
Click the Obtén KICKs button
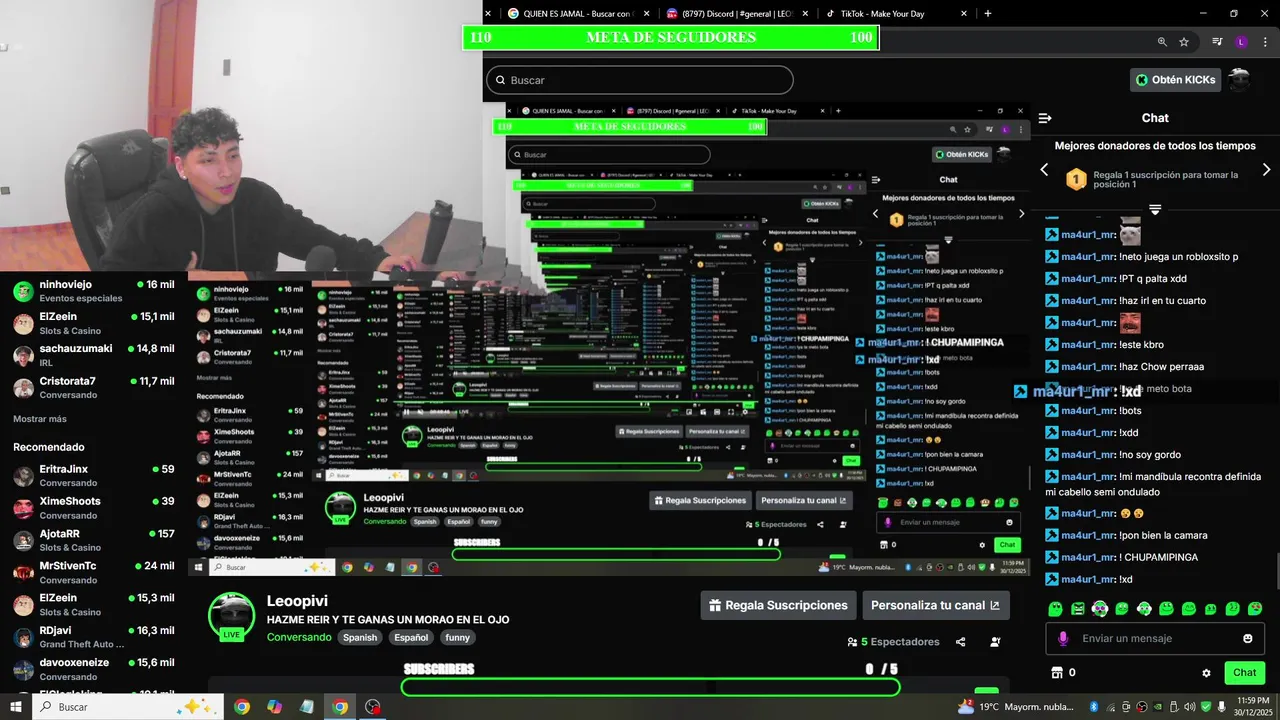click(x=1175, y=80)
